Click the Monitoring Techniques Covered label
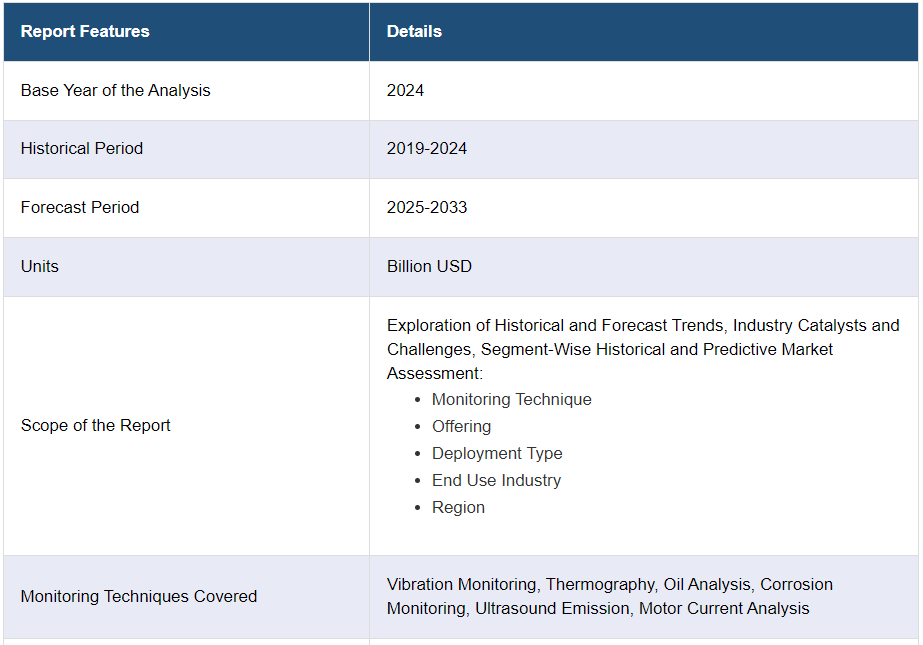Screen dimensions: 923x645 coord(139,596)
